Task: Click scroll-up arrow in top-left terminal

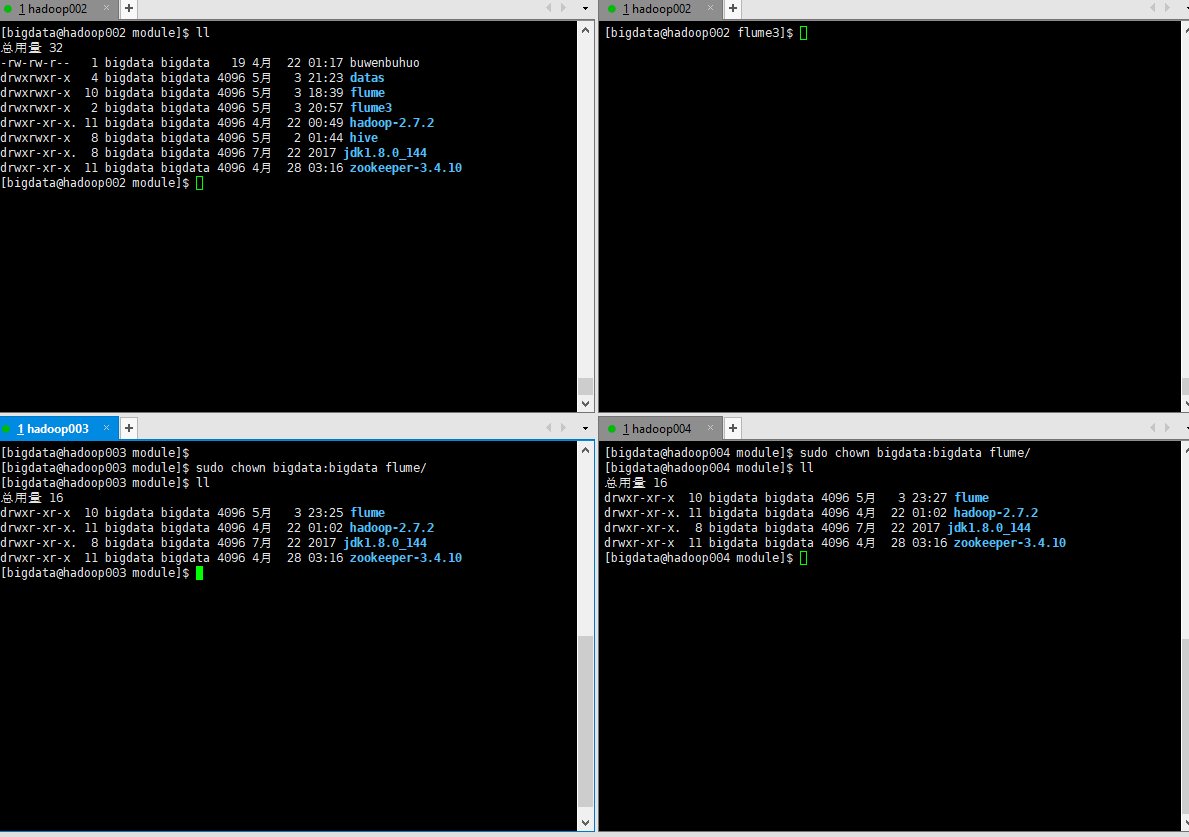Action: click(x=585, y=30)
